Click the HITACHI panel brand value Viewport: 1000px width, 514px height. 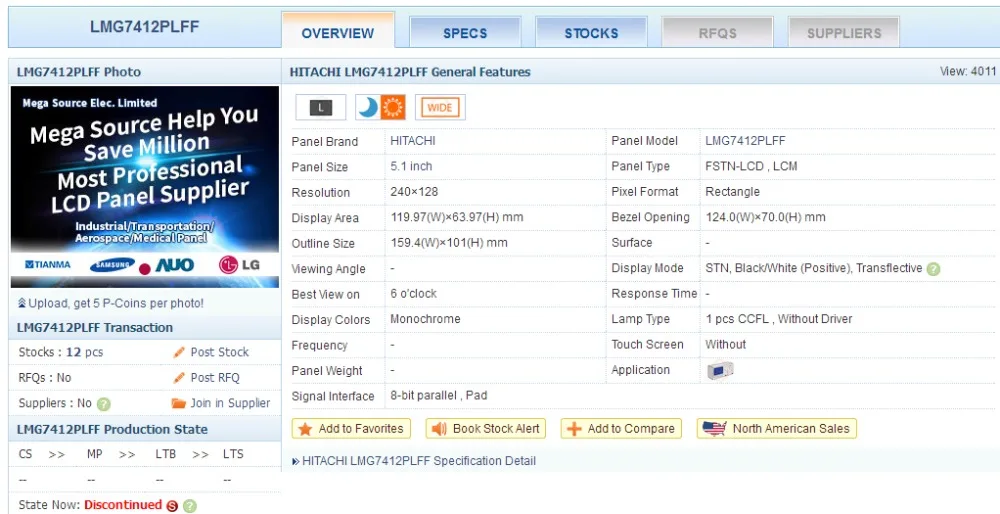pyautogui.click(x=413, y=141)
